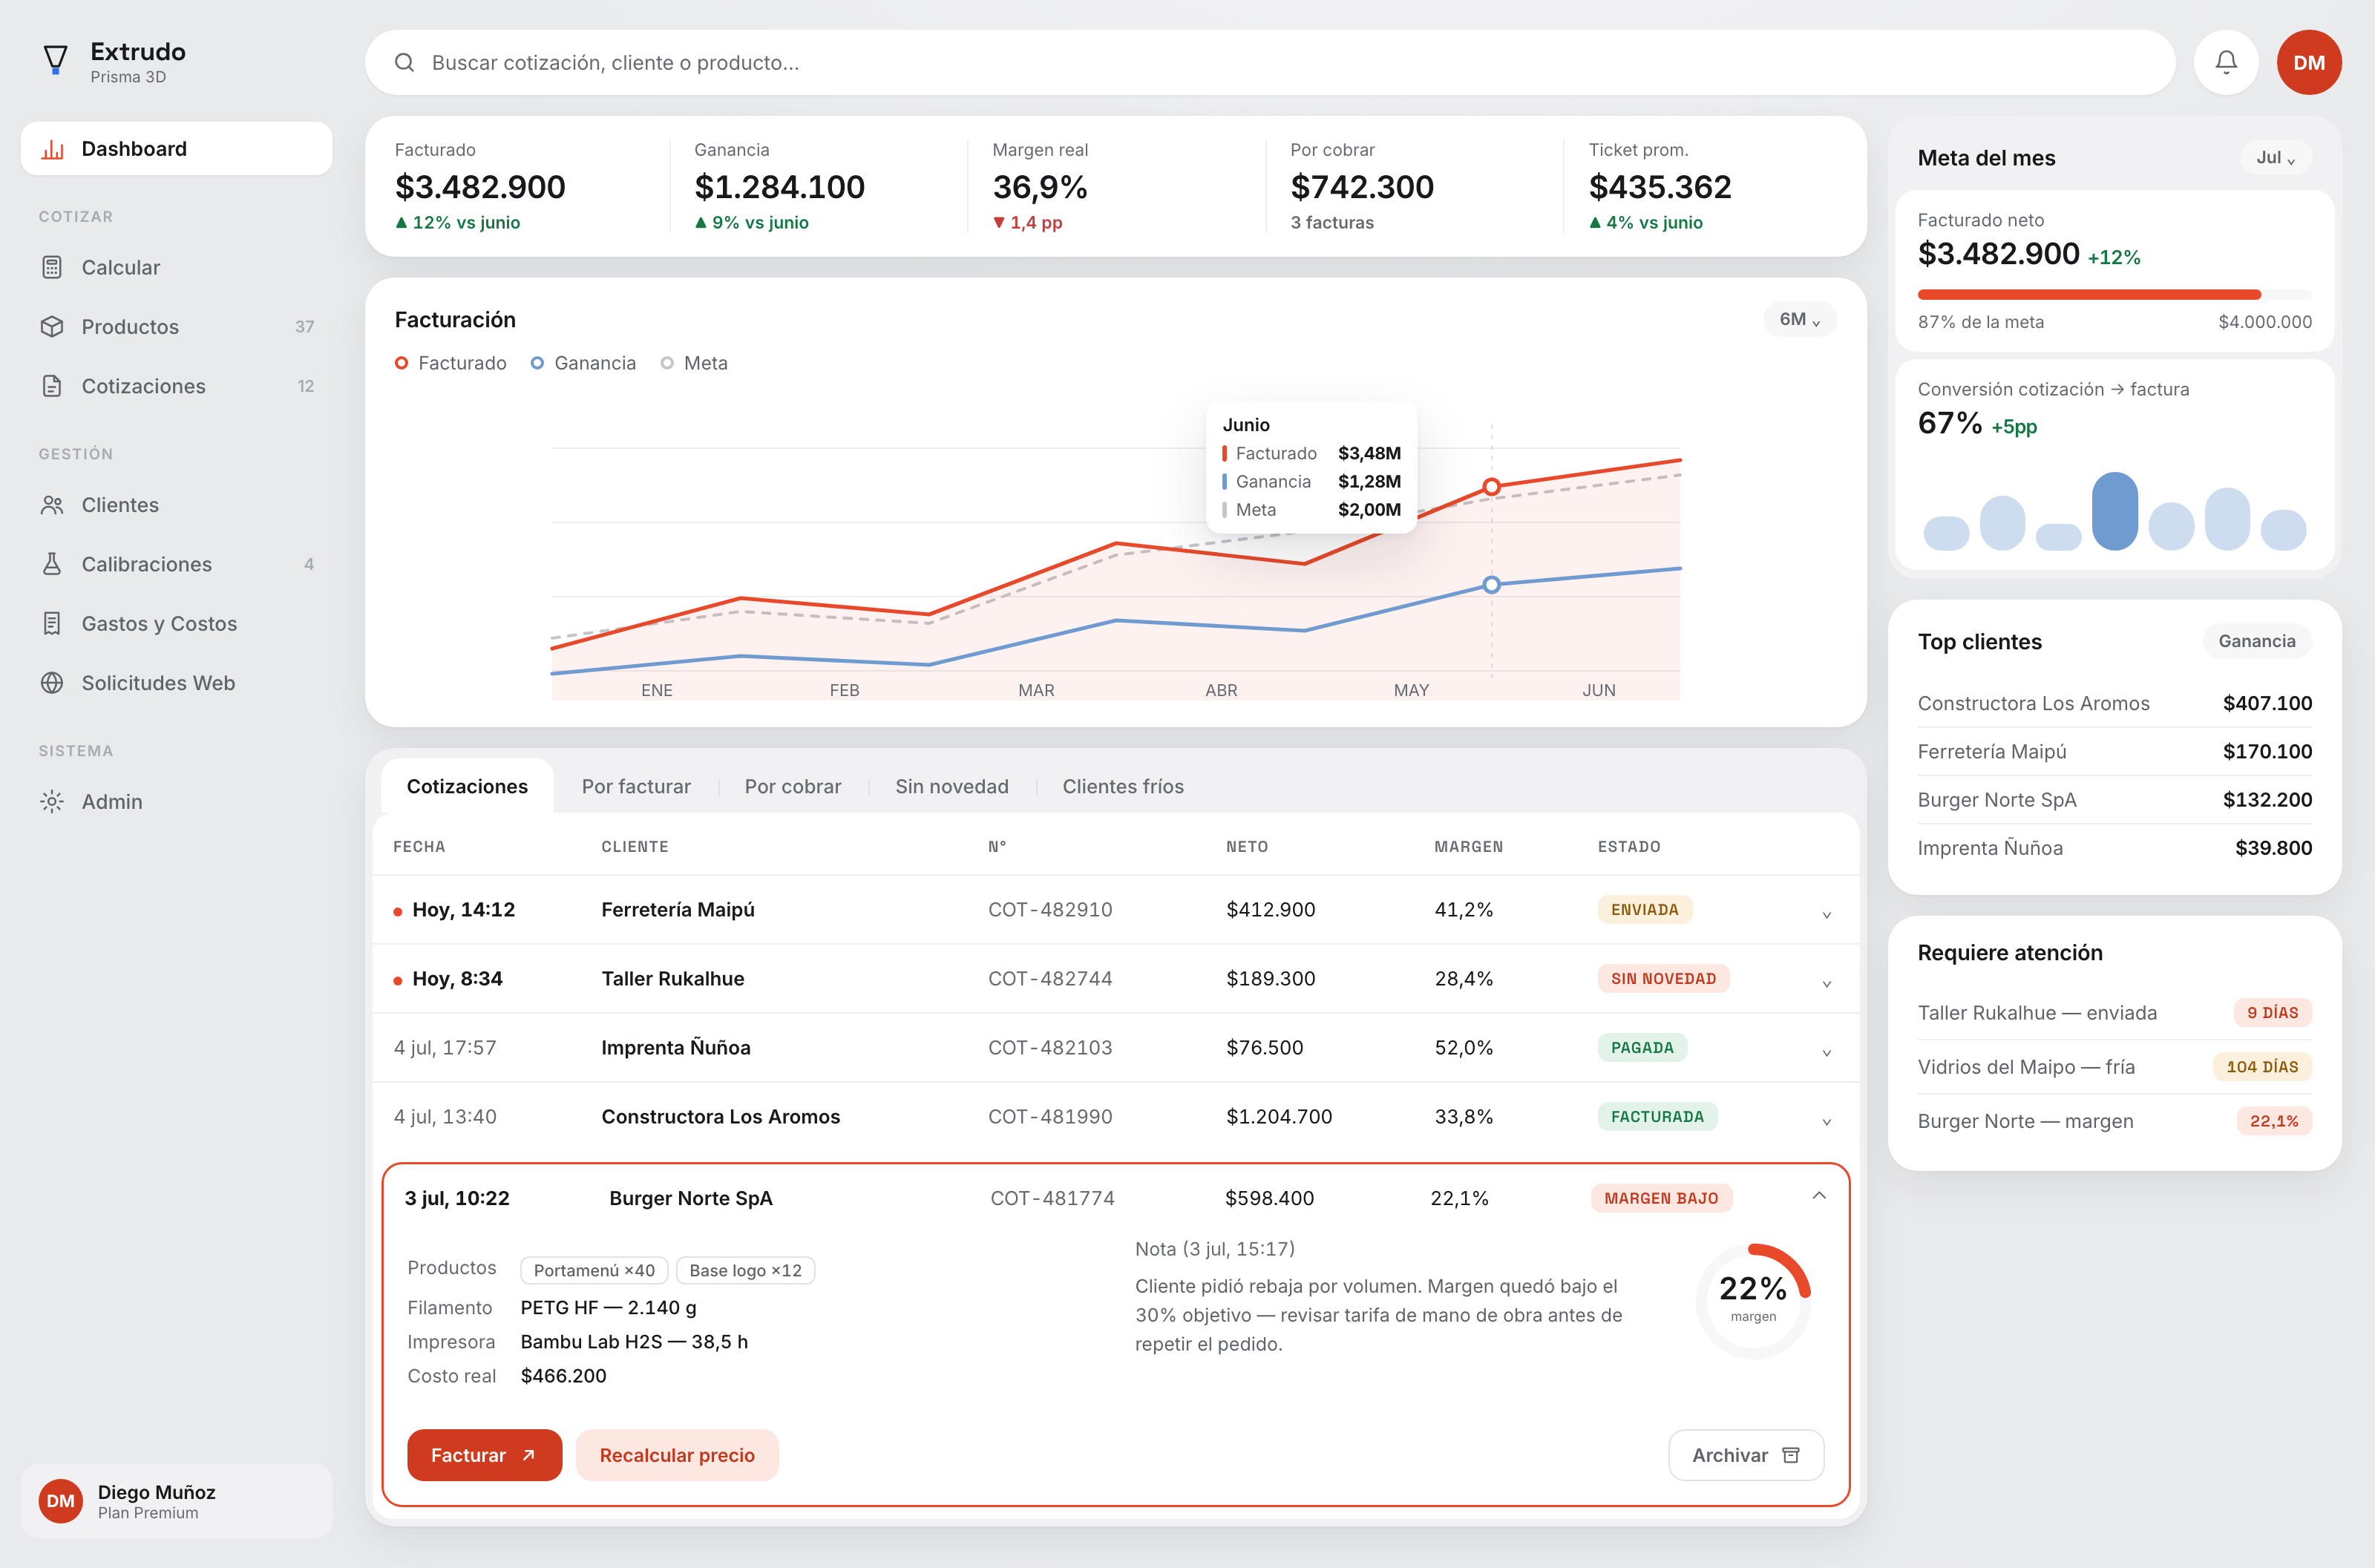This screenshot has width=2375, height=1568.
Task: Open Gastos y Costos via its receipt icon
Action: pyautogui.click(x=52, y=624)
